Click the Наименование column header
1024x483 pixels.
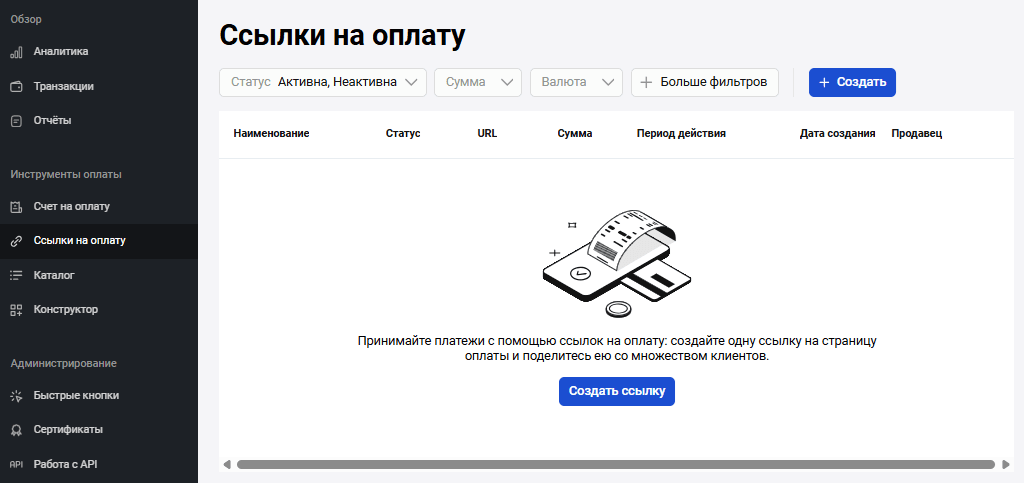[x=271, y=133]
